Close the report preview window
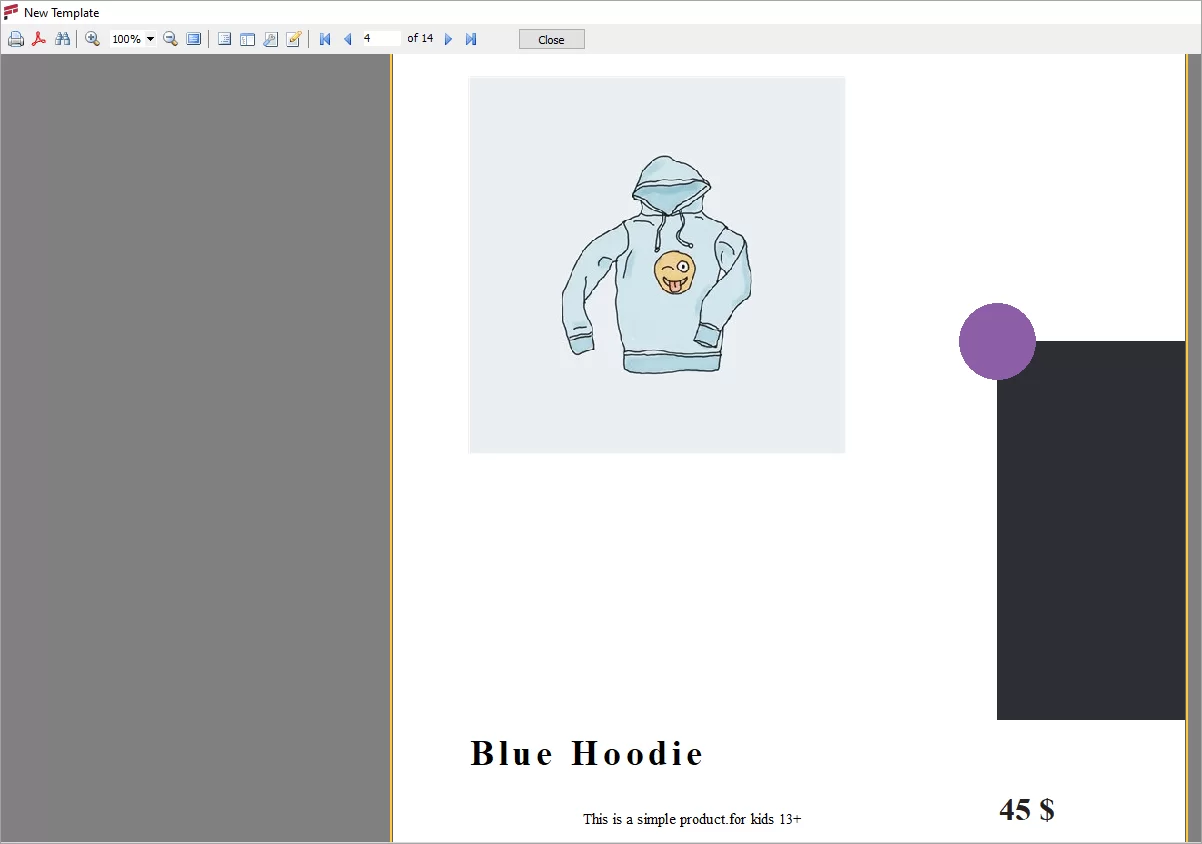The height and width of the screenshot is (844, 1202). 551,39
